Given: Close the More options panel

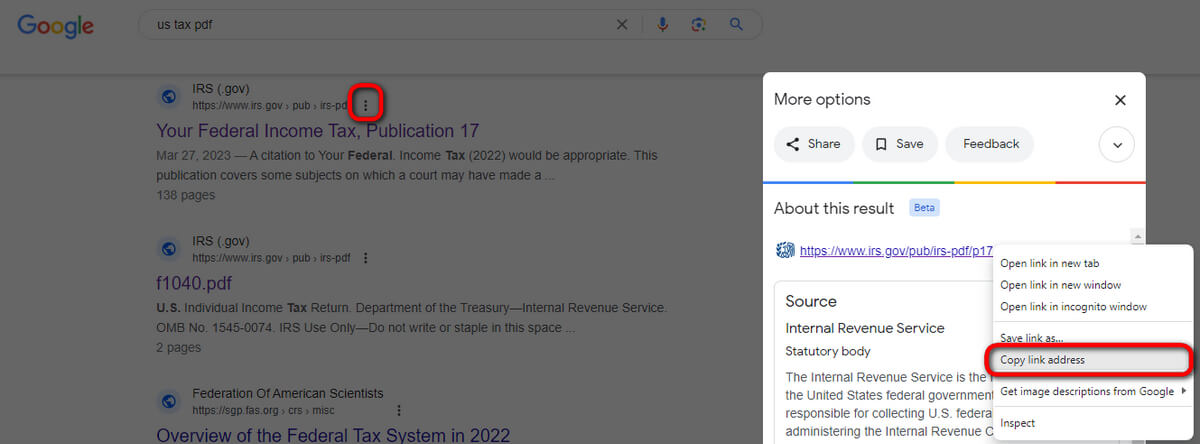Looking at the screenshot, I should click(1120, 100).
